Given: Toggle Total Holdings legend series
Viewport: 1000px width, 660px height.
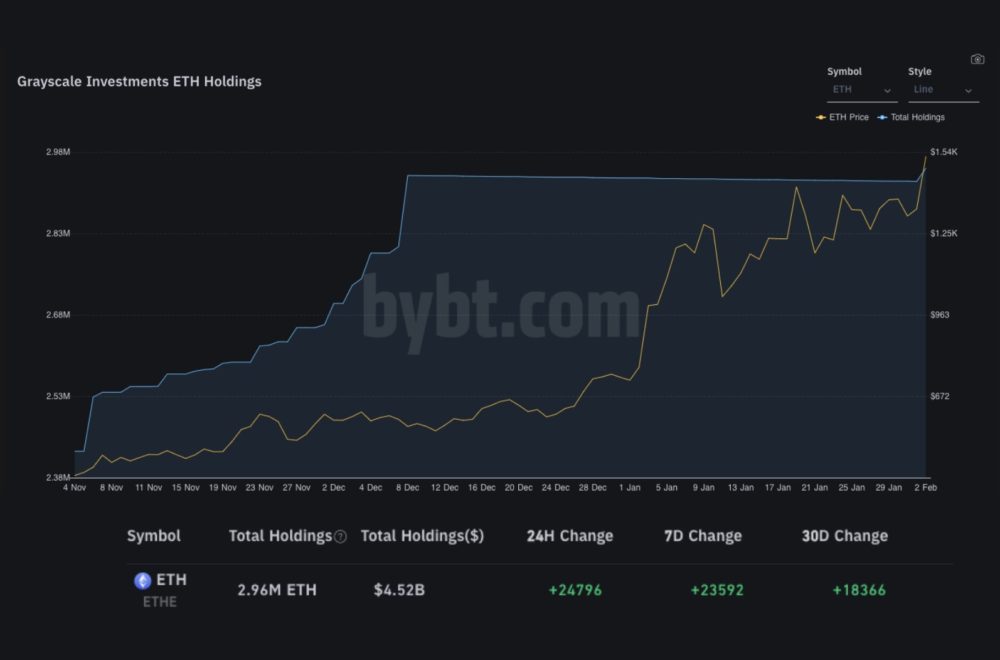Looking at the screenshot, I should (911, 117).
